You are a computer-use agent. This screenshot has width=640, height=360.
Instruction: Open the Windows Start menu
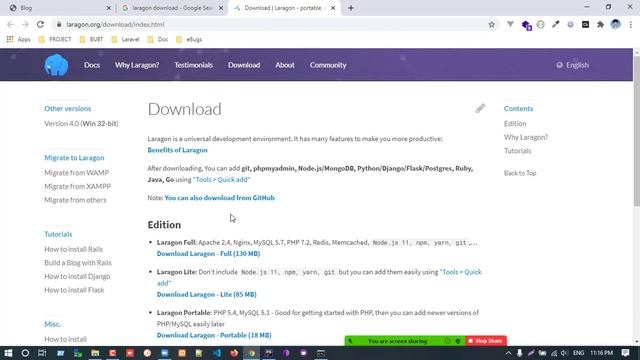click(x=8, y=353)
